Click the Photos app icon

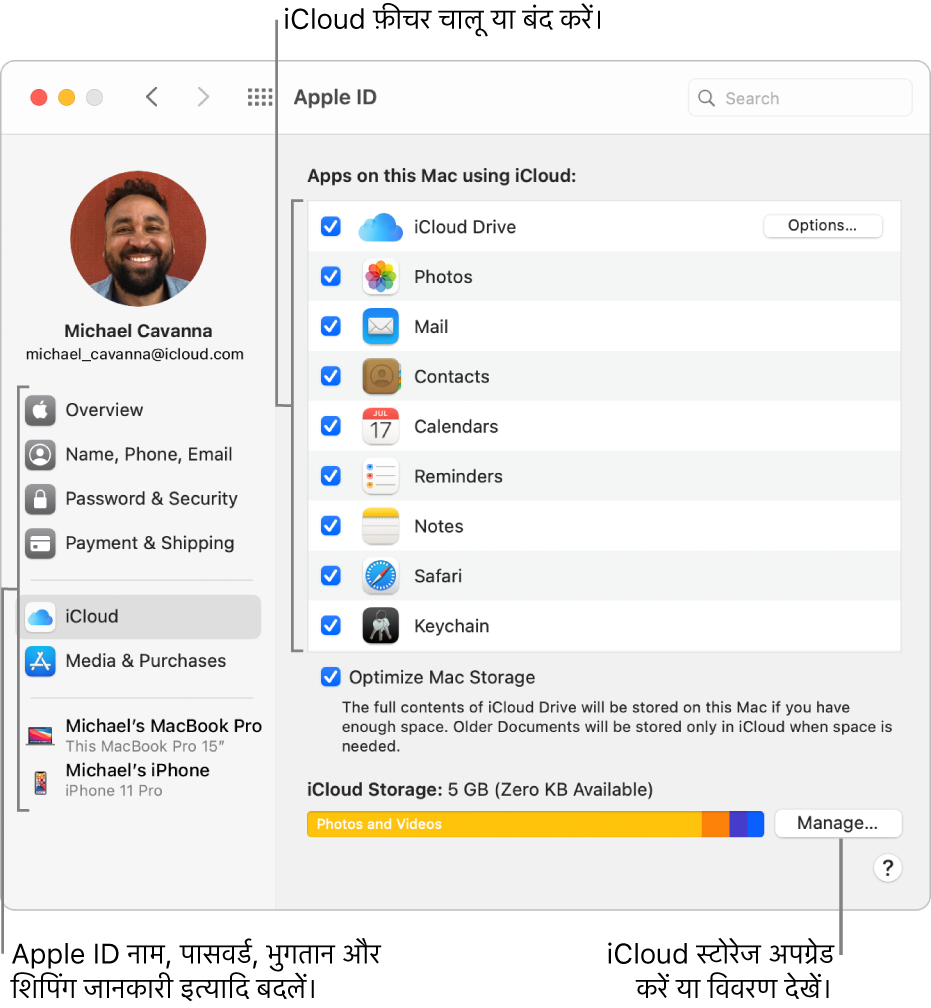[x=381, y=277]
